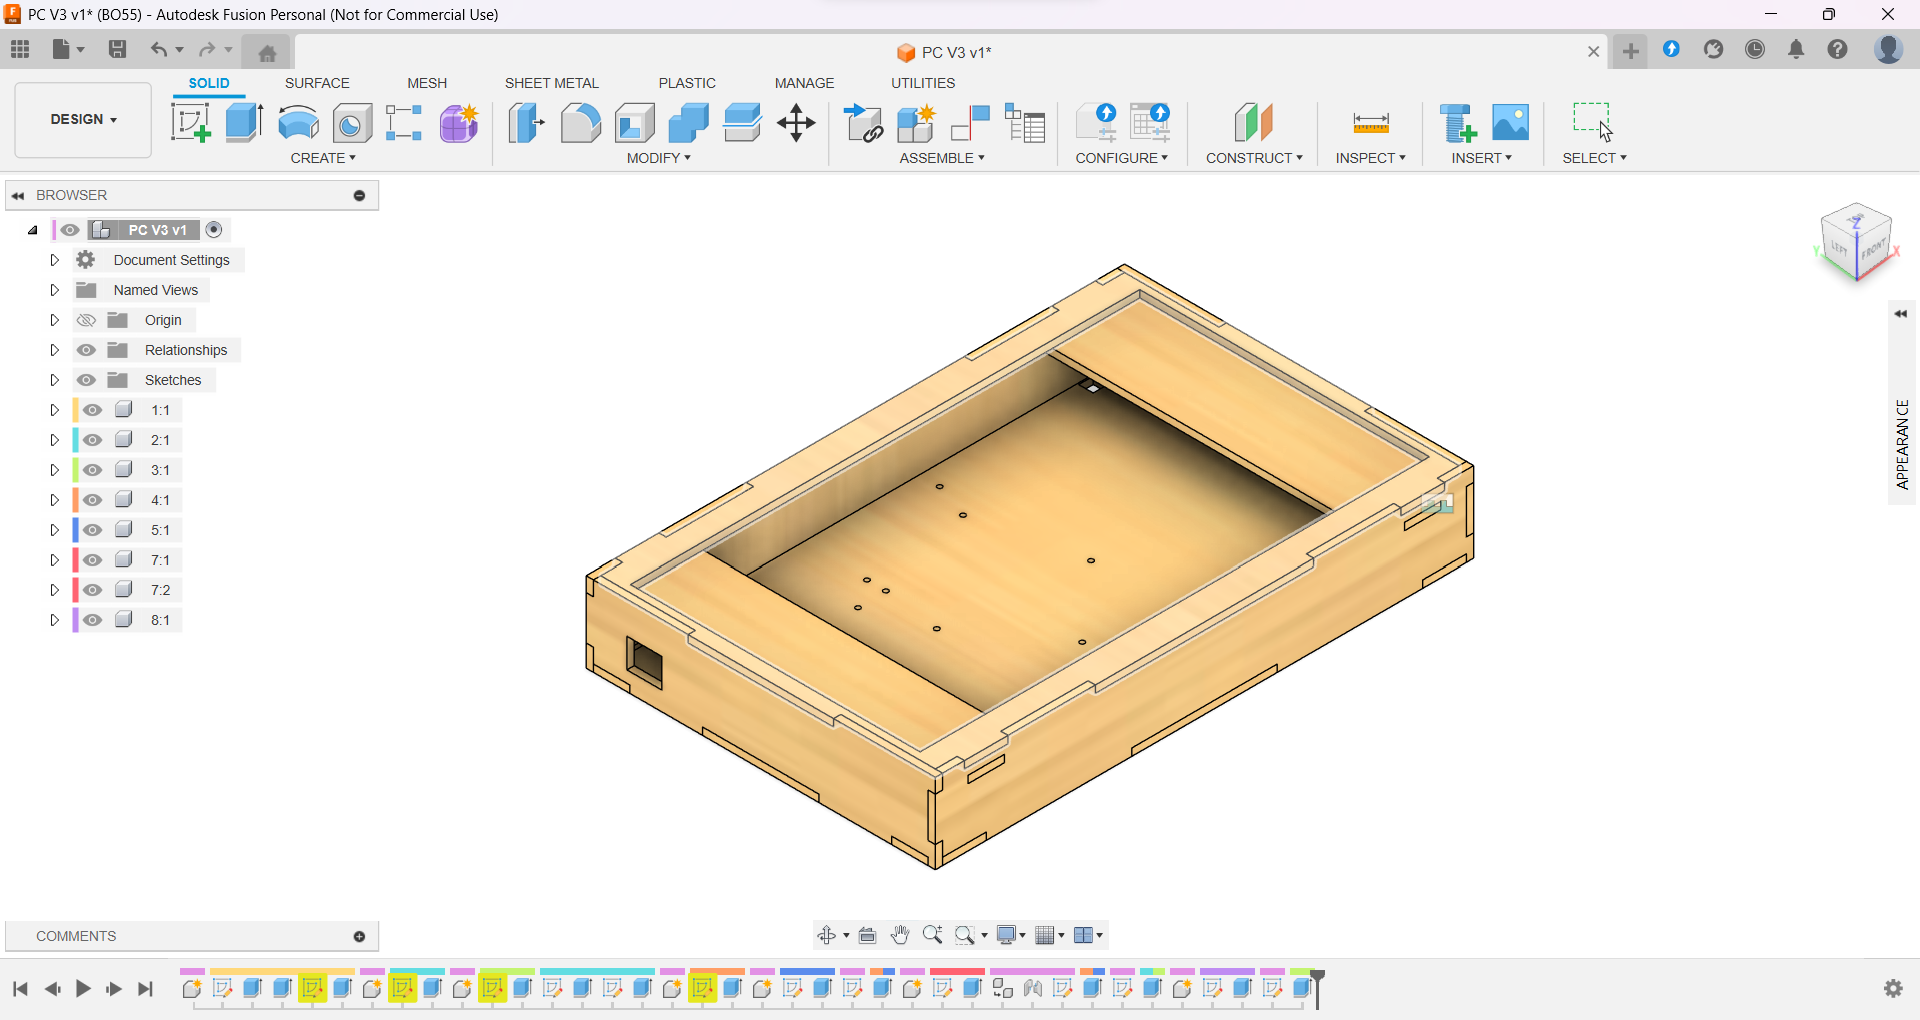Click the pink color bar of body 8:1
The width and height of the screenshot is (1920, 1020).
[76, 620]
